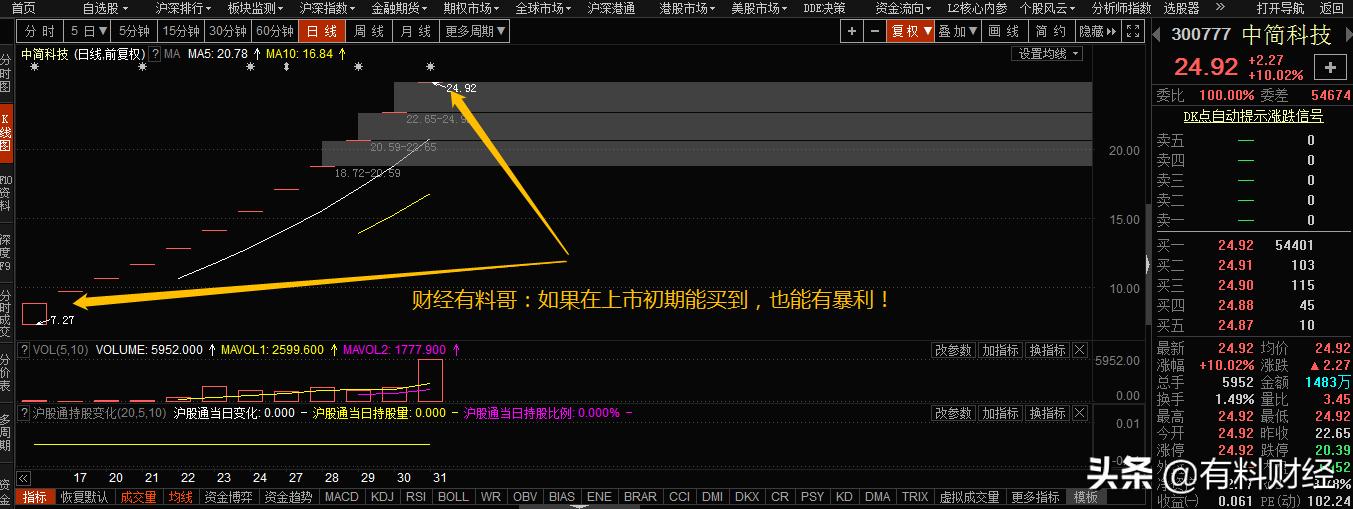Open 选股器 menu item
Image resolution: width=1353 pixels, height=509 pixels.
pos(1181,8)
